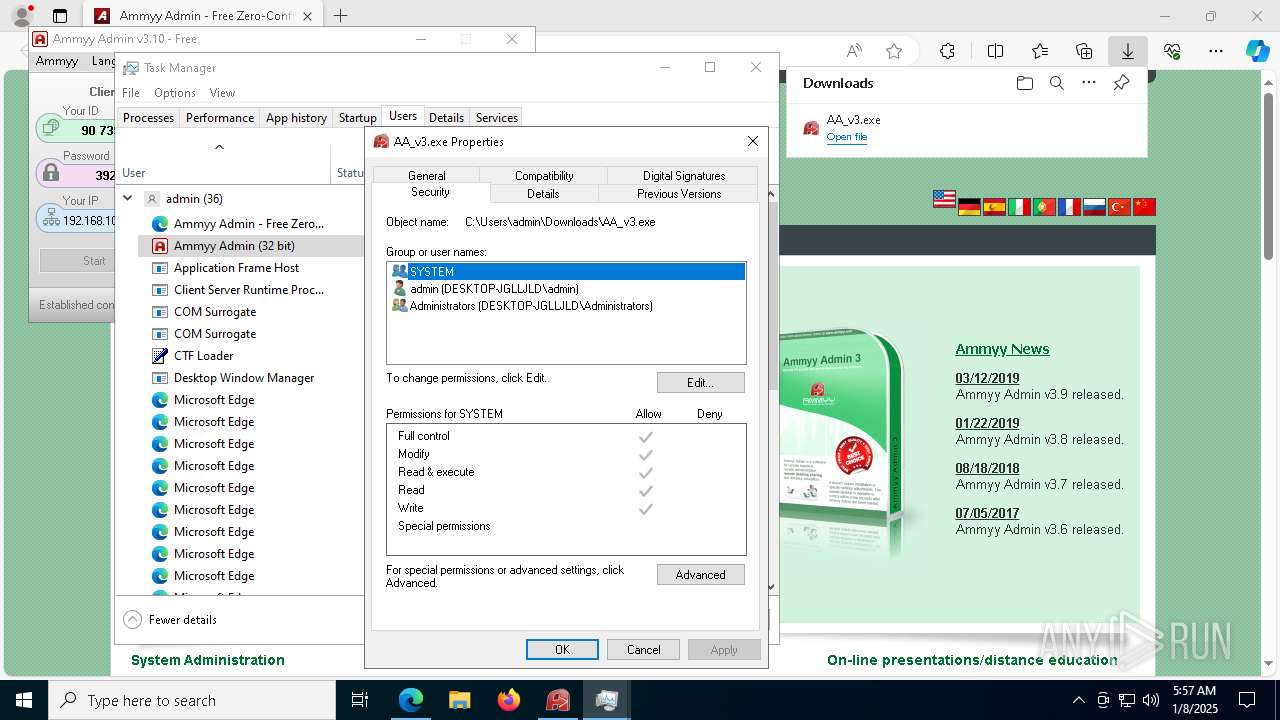Select the Spanish flag language
This screenshot has width=1280, height=720.
pos(994,207)
